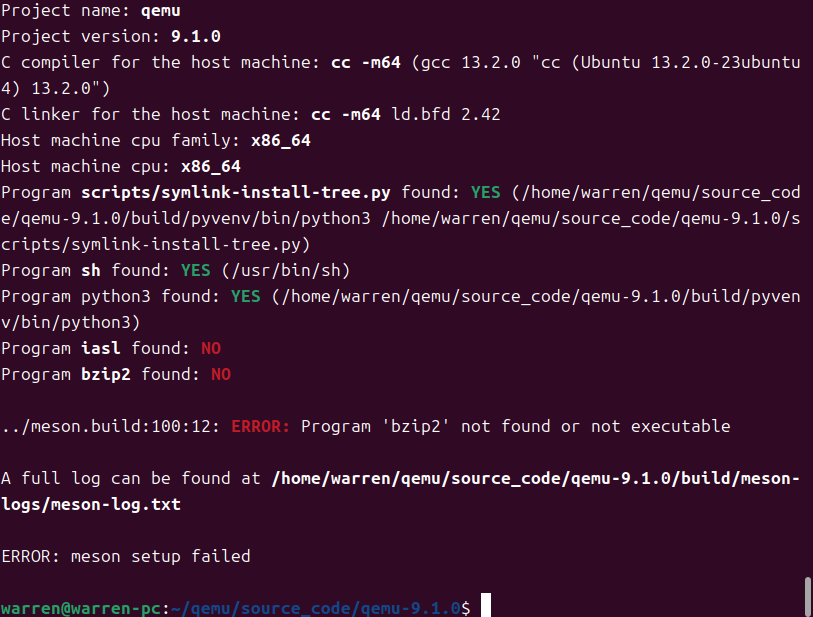Click the /usr/bin/sh path text
The width and height of the screenshot is (813, 617).
click(286, 270)
